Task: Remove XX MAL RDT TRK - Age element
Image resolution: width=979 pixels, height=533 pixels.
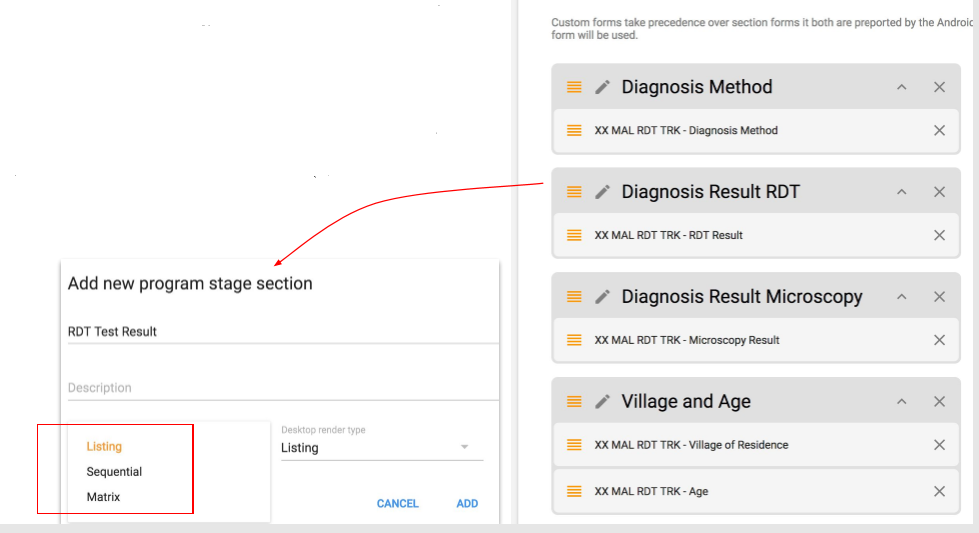Action: [x=939, y=491]
